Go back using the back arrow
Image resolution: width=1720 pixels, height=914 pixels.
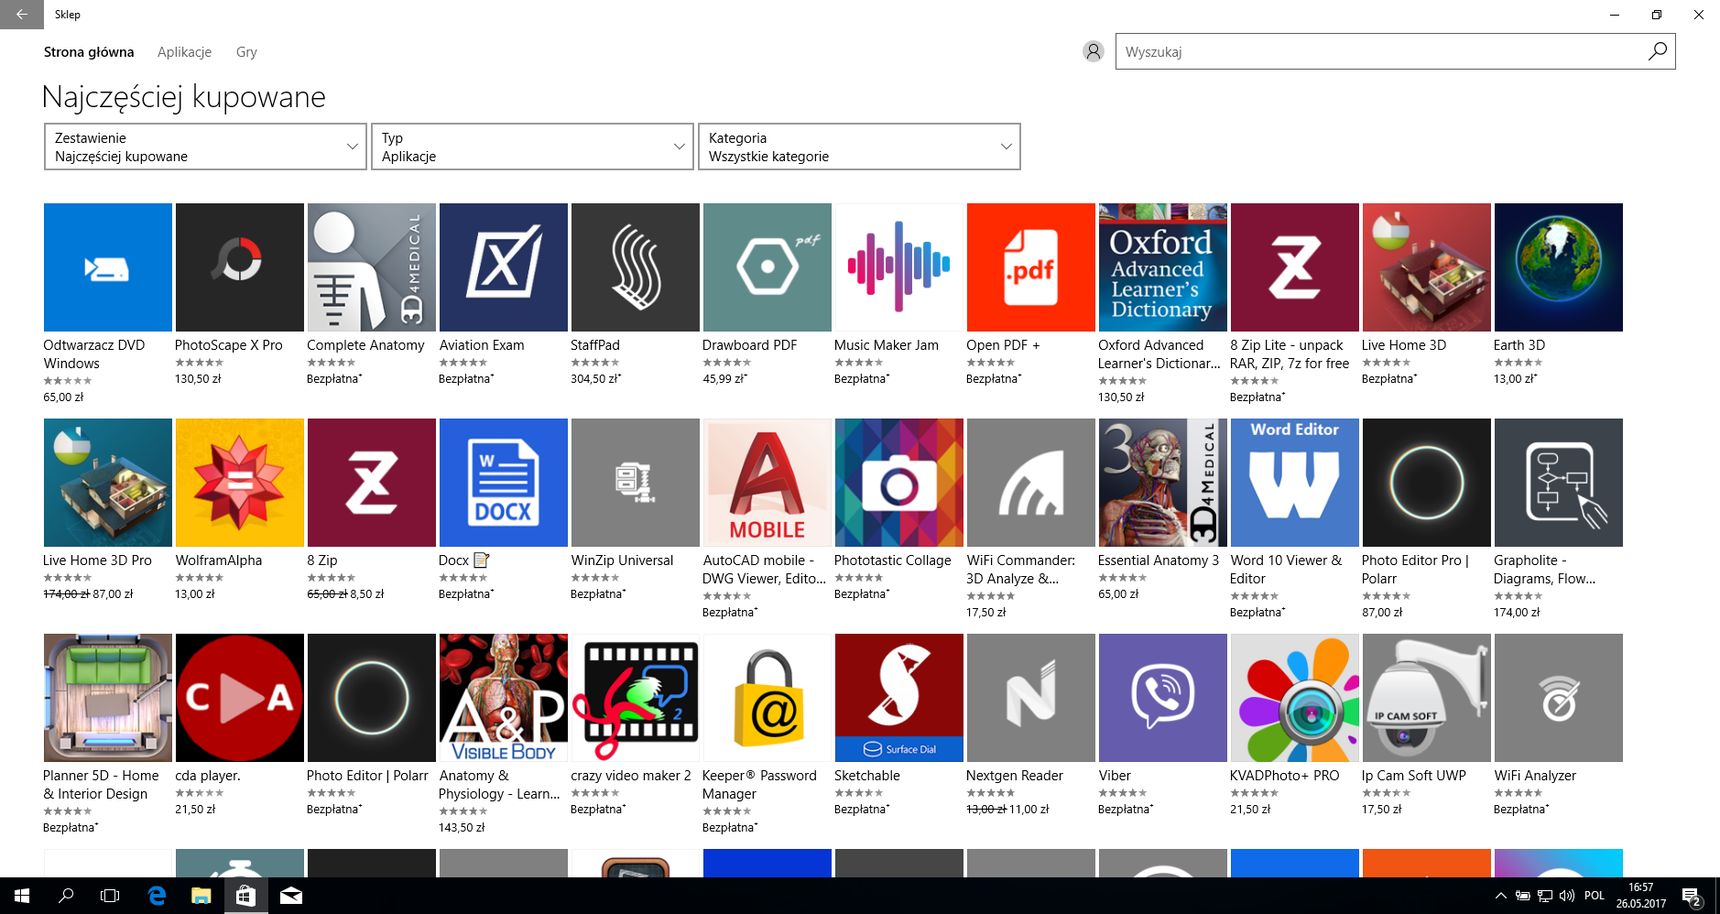pyautogui.click(x=21, y=14)
